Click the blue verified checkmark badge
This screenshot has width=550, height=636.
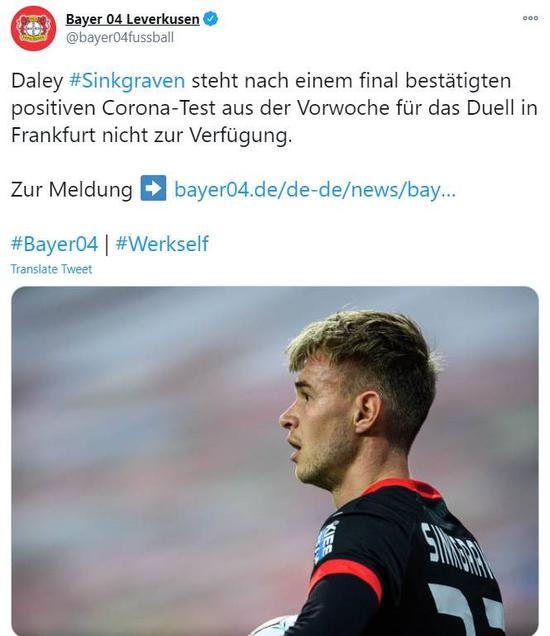211,19
